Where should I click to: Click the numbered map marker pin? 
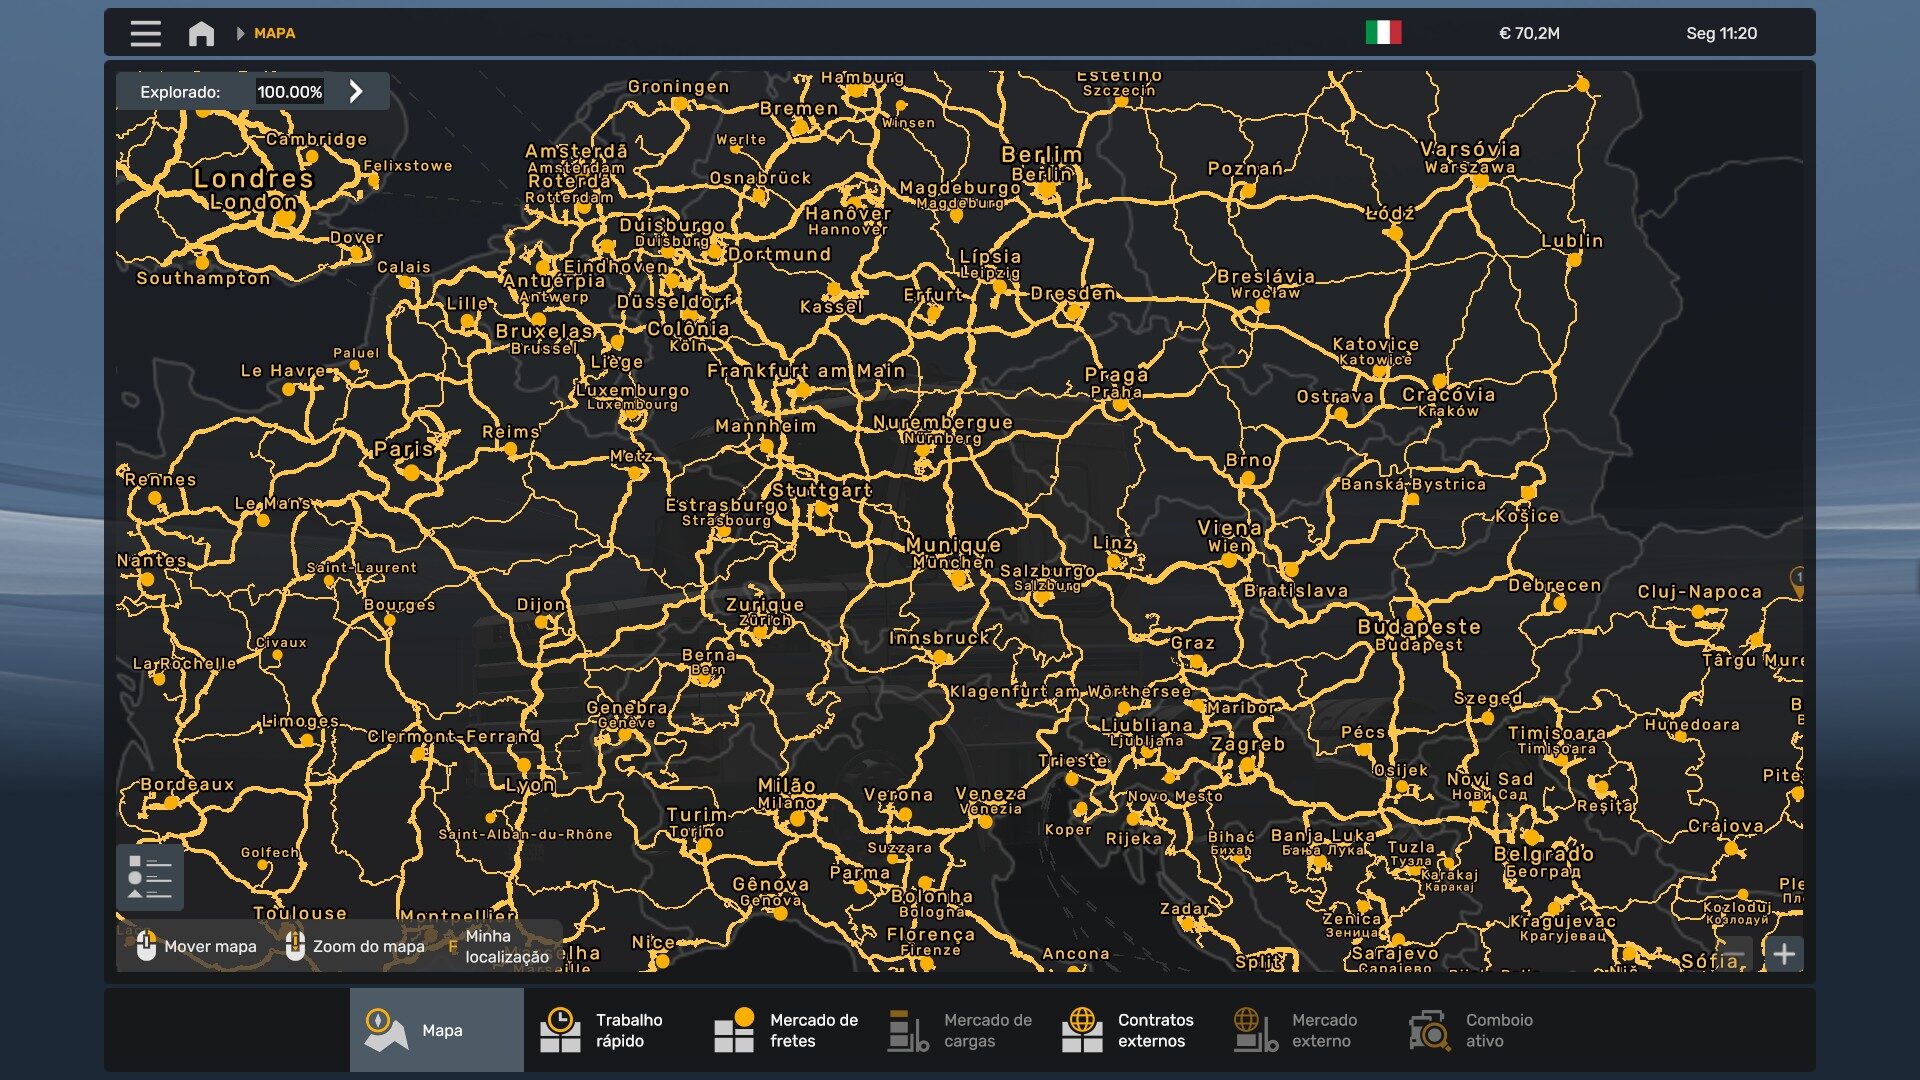[1797, 579]
